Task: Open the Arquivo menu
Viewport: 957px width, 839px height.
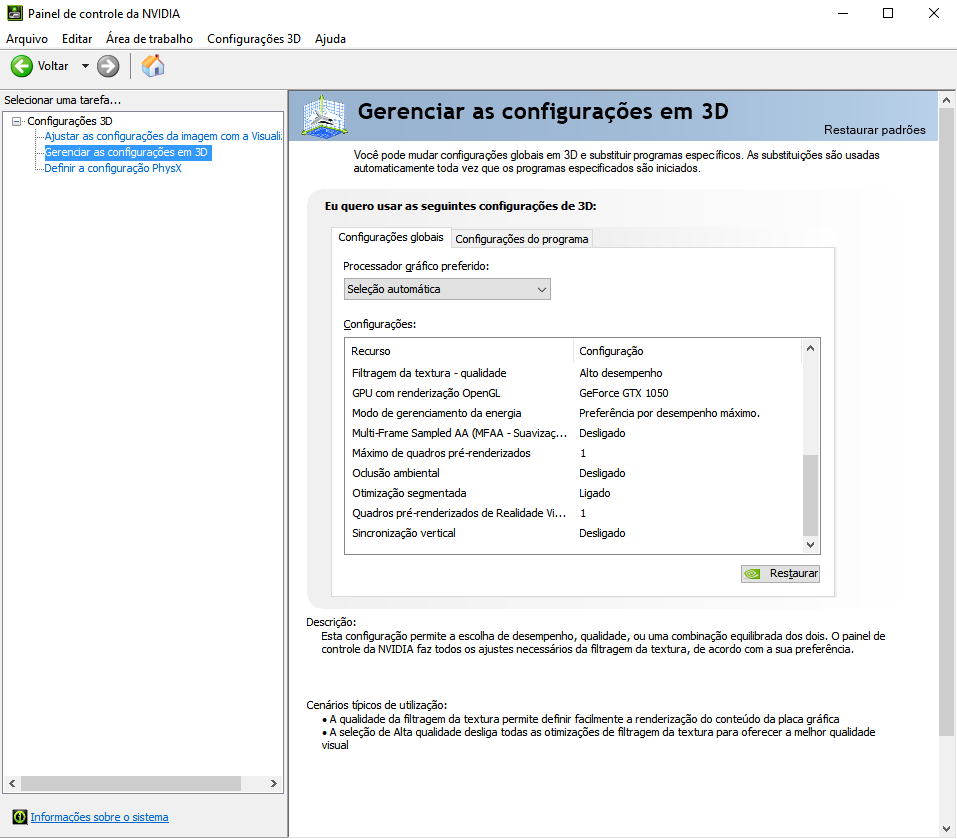Action: (27, 38)
